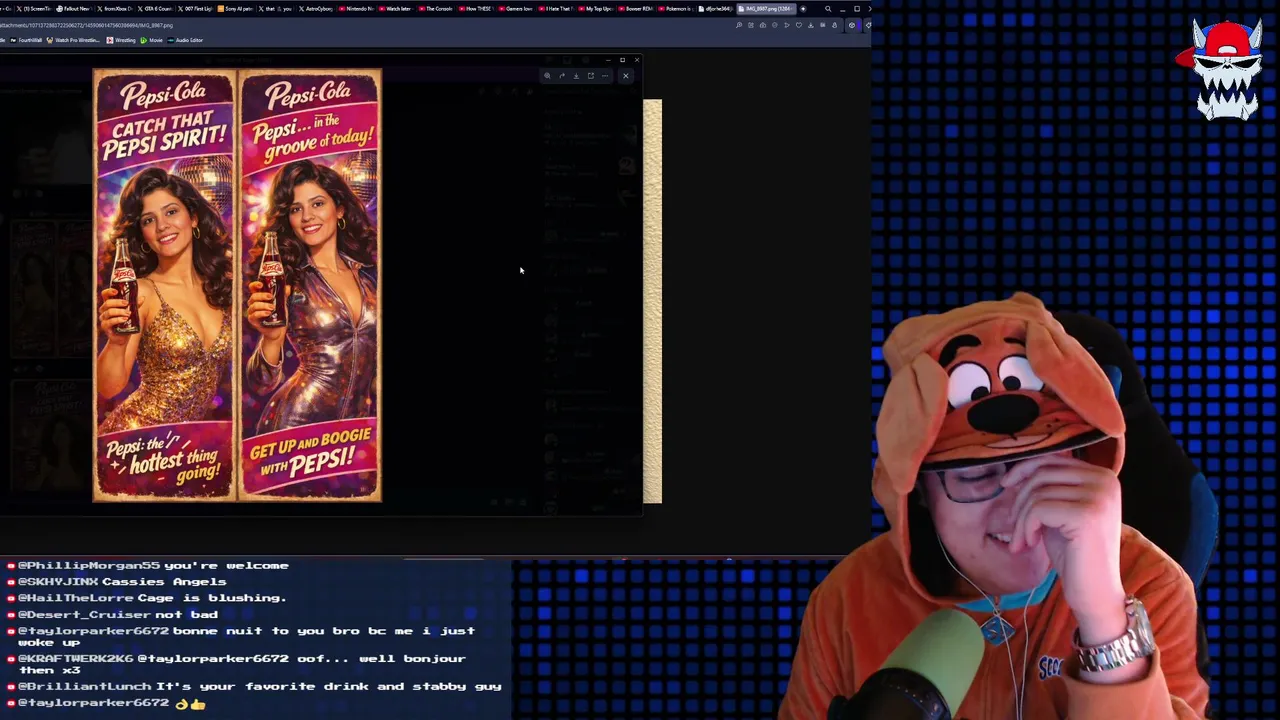Switch to the Bowser REM browser tab
The height and width of the screenshot is (720, 1280).
tap(636, 8)
